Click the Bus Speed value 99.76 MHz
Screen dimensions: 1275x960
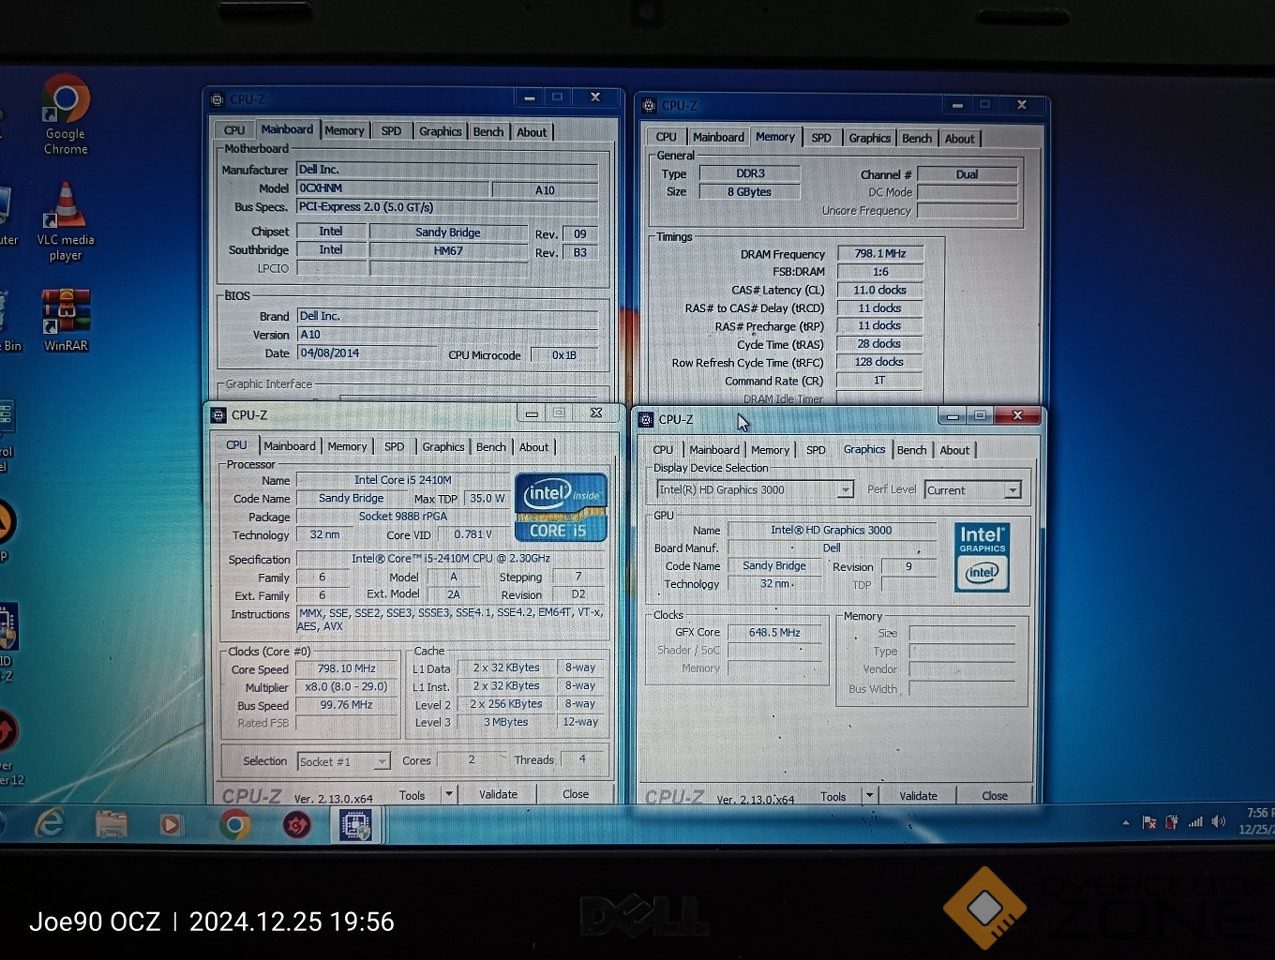(x=346, y=705)
